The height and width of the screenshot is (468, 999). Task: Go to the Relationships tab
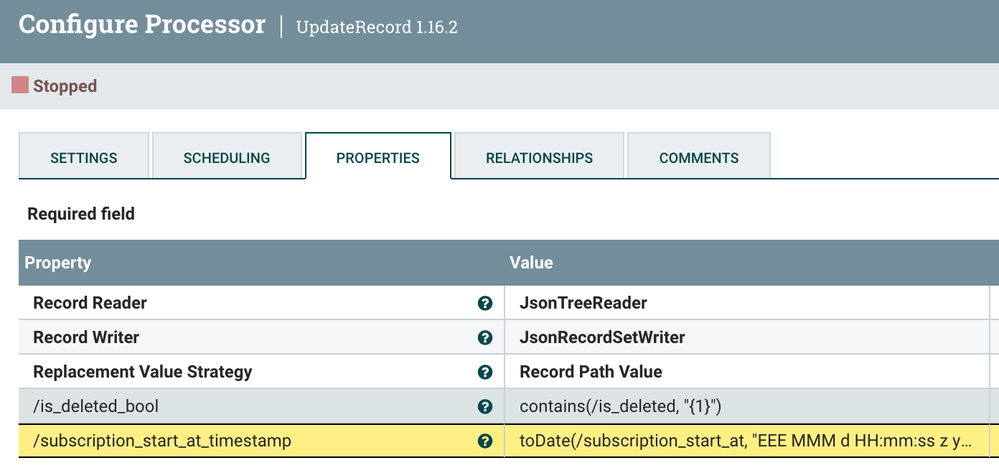[x=539, y=156]
